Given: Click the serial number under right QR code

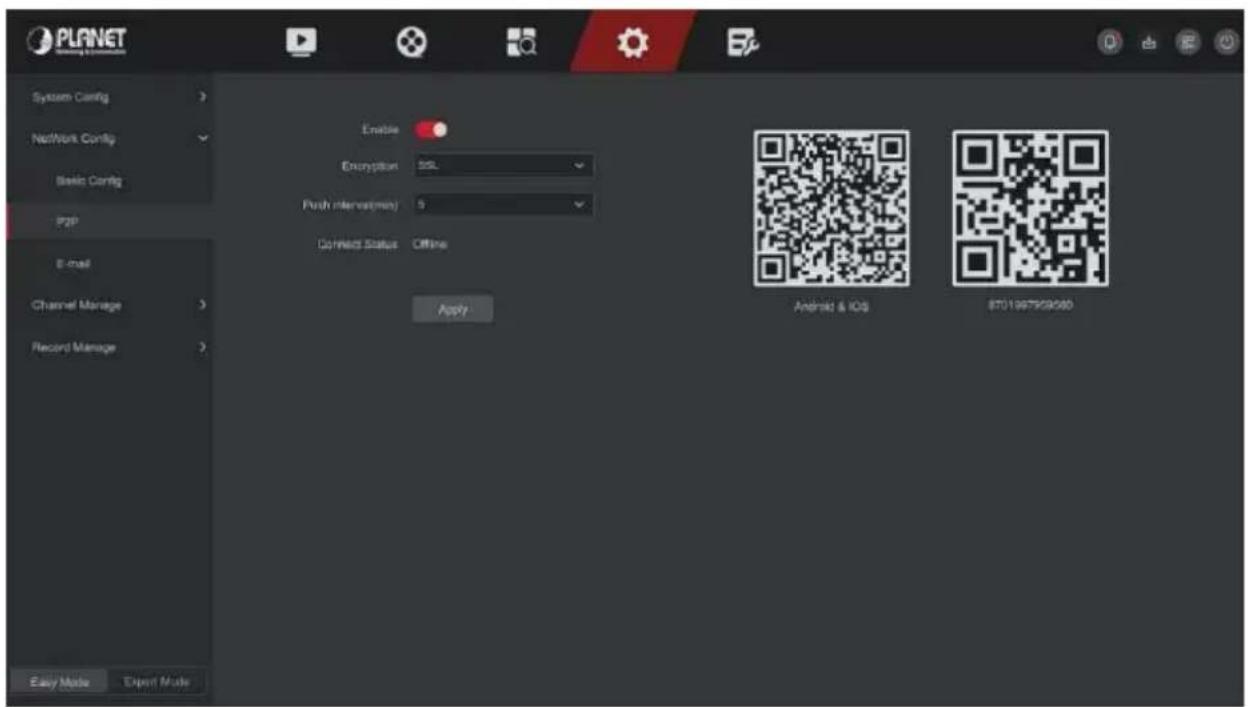Looking at the screenshot, I should pyautogui.click(x=1031, y=306).
